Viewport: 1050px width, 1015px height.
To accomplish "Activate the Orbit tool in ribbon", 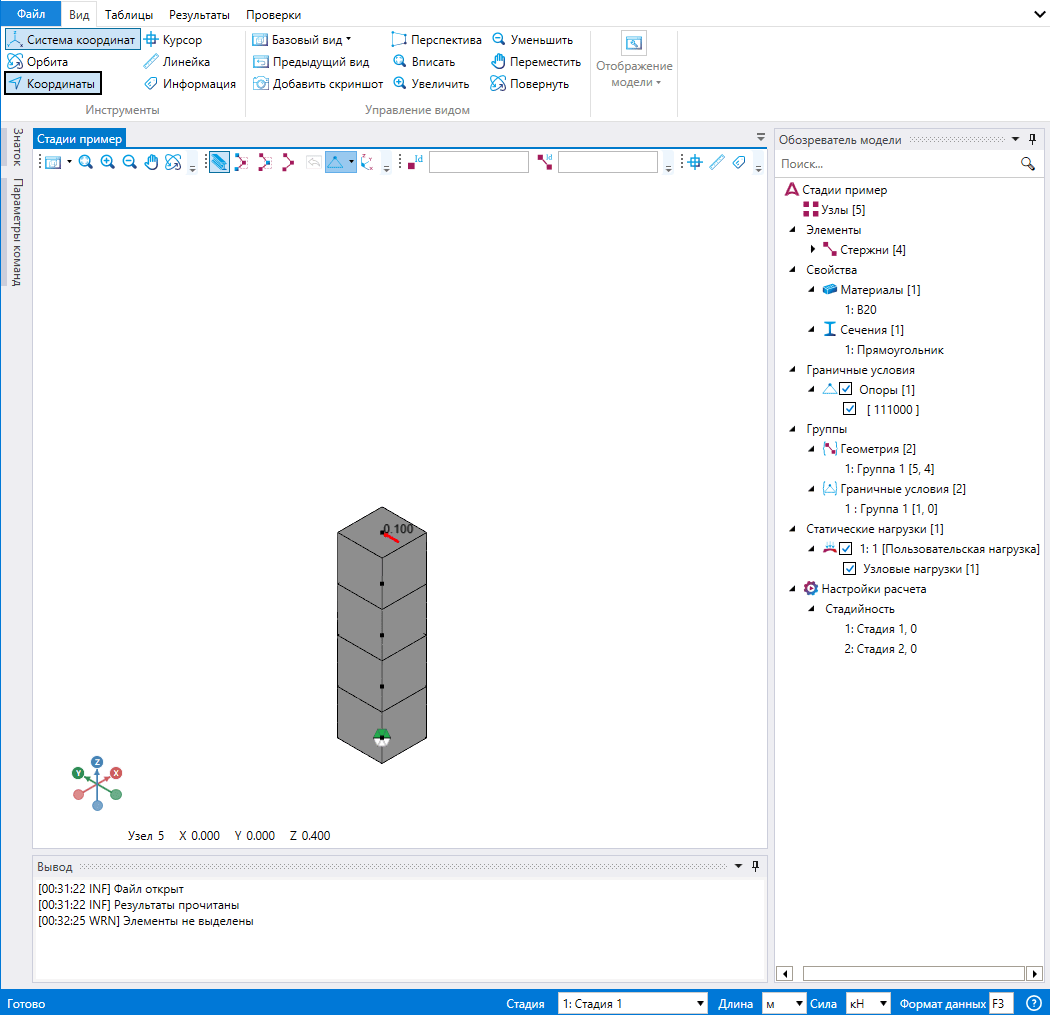I will click(38, 62).
